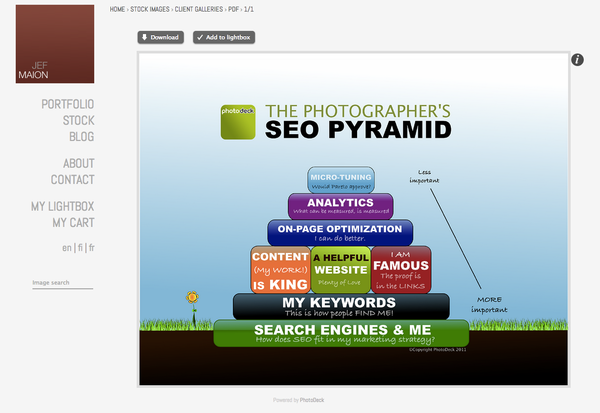Viewport: 600px width, 413px height.
Task: Open My Cart
Action: (x=73, y=222)
